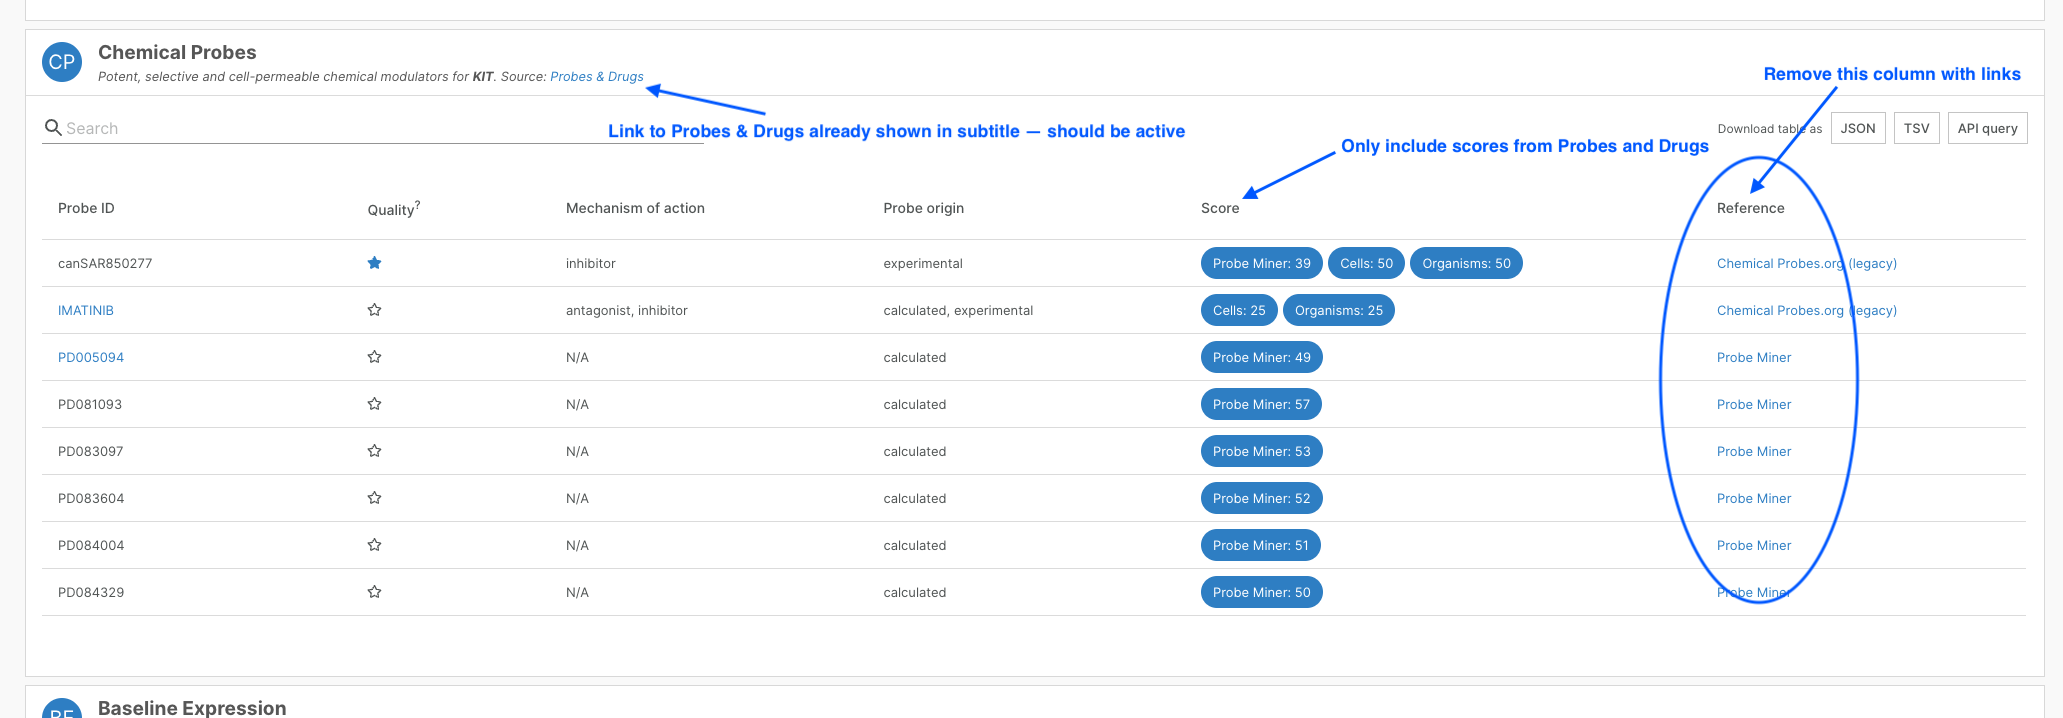Click the 'Probe Miner: 53' score chip
The image size is (2063, 718).
1261,451
